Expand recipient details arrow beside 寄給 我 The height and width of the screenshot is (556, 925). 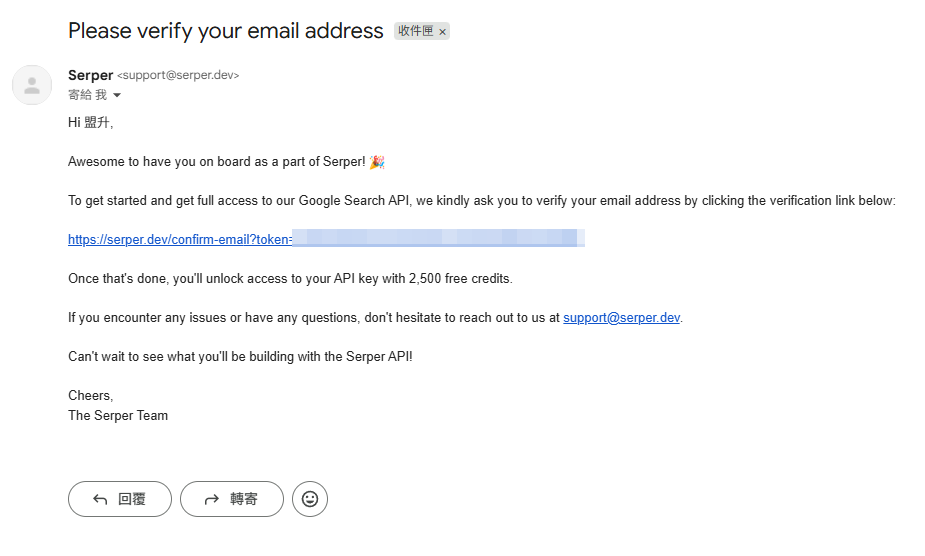(x=117, y=96)
